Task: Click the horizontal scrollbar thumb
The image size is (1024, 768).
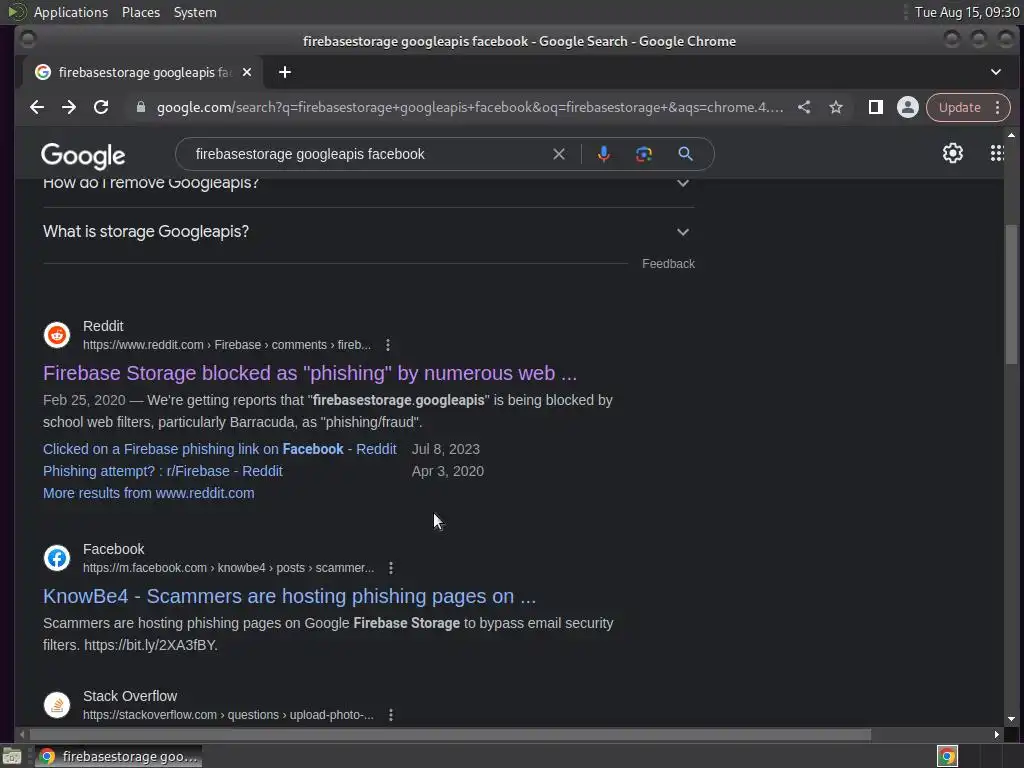Action: [451, 735]
